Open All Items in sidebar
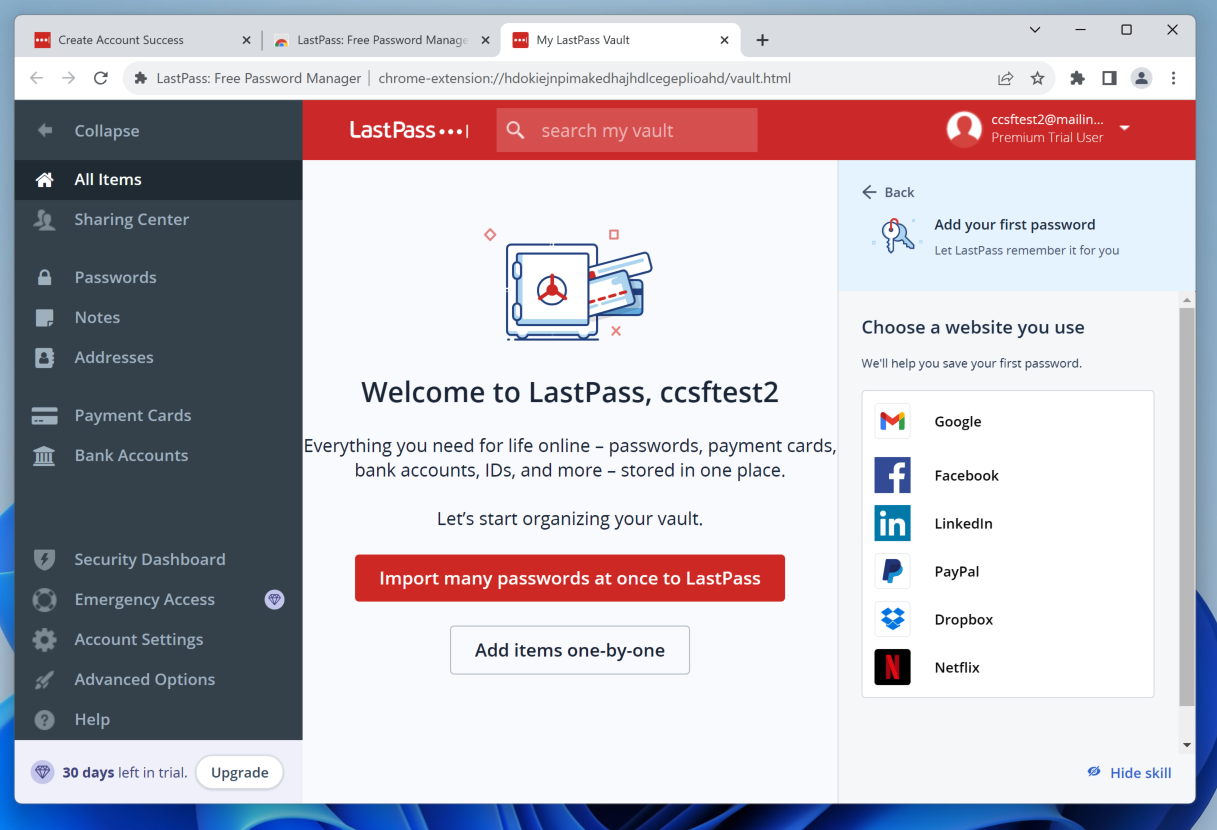Screen dimensions: 1217x830 tap(158, 180)
